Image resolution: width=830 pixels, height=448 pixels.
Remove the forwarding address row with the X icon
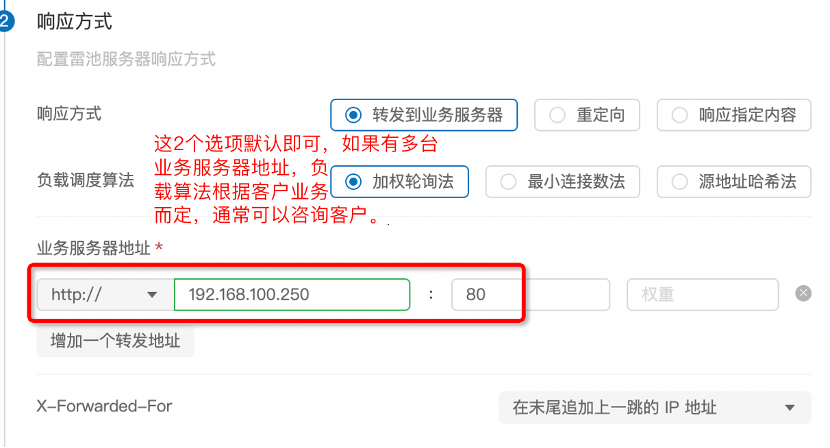point(803,293)
